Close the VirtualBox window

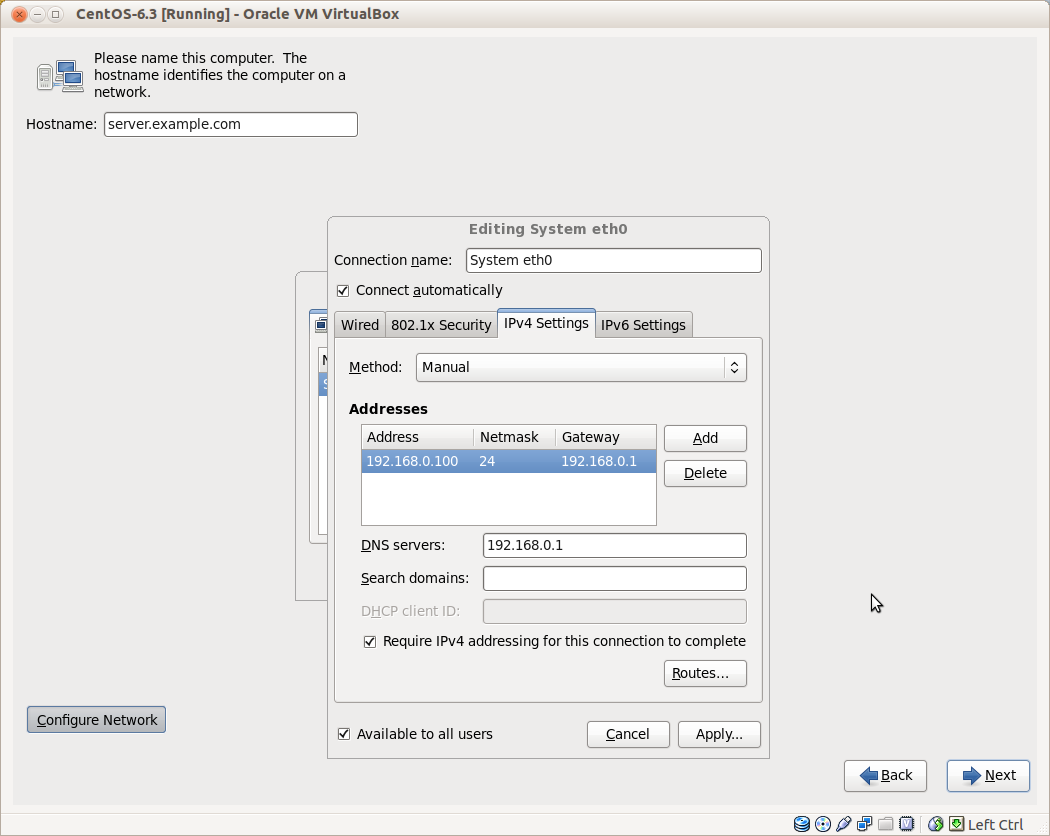coord(19,14)
